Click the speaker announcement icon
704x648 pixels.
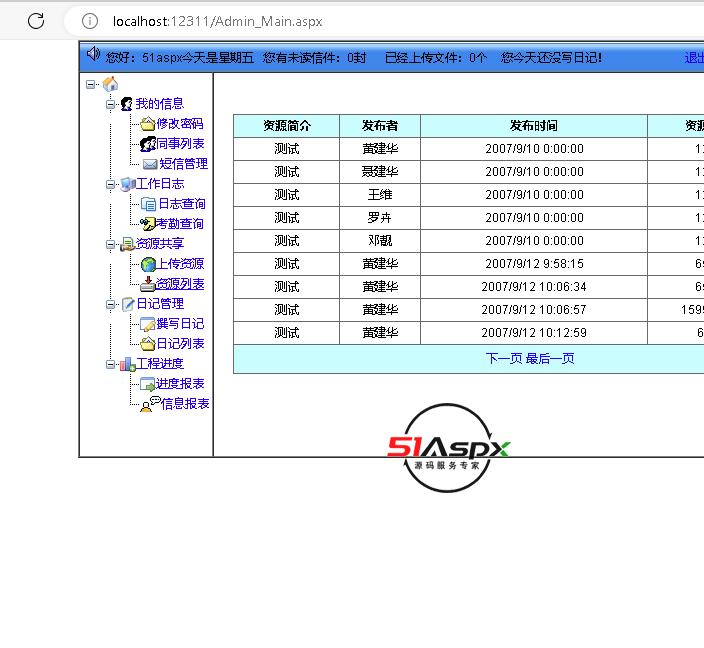93,53
